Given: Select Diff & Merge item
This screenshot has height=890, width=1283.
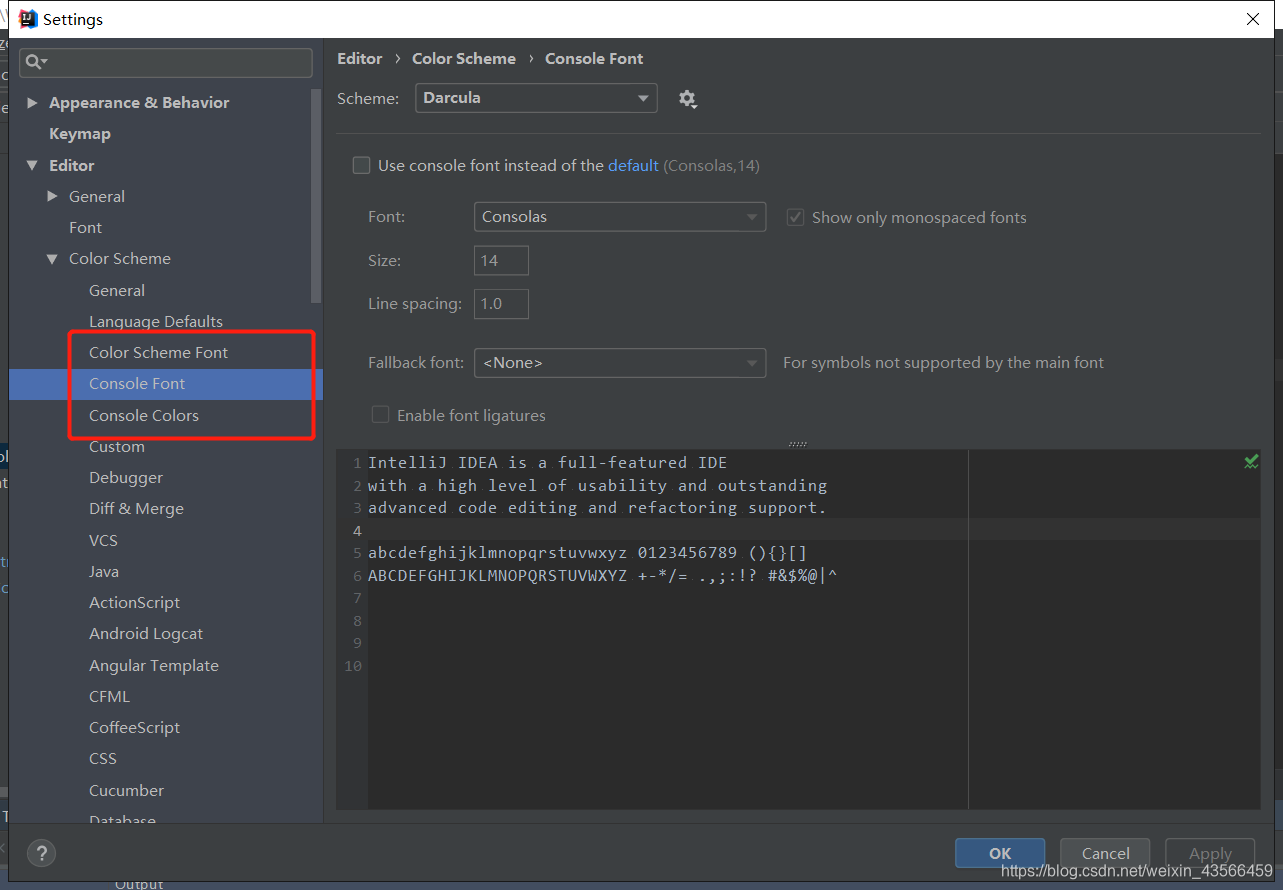Looking at the screenshot, I should click(x=136, y=508).
